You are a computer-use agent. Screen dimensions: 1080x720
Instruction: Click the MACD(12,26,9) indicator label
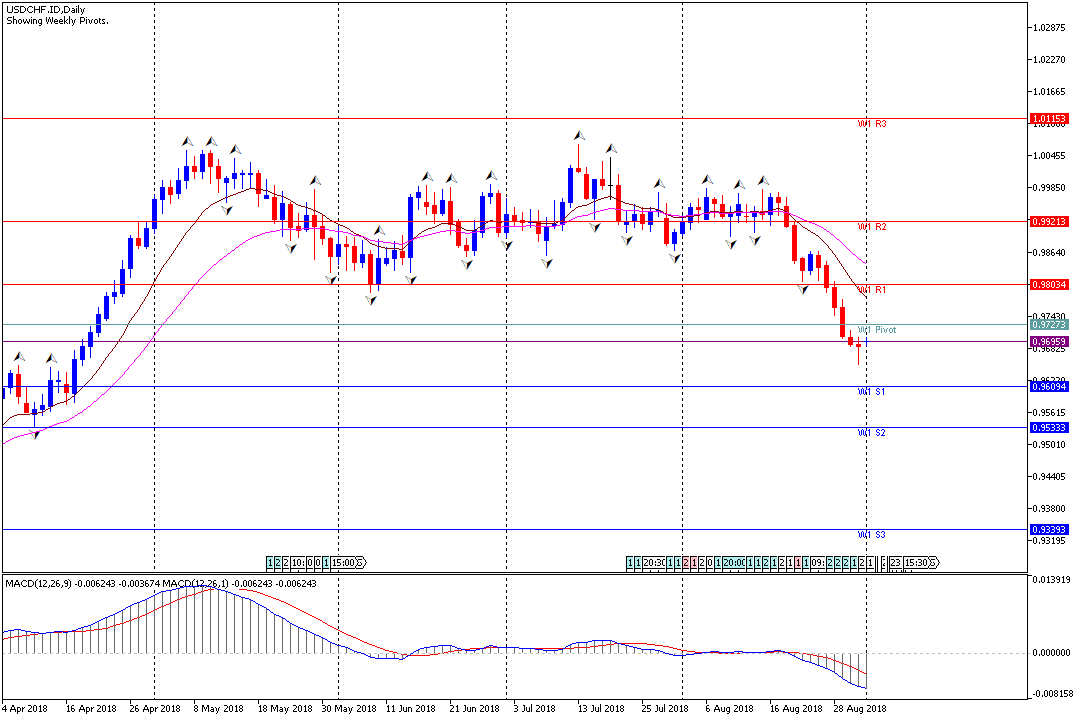coord(39,584)
